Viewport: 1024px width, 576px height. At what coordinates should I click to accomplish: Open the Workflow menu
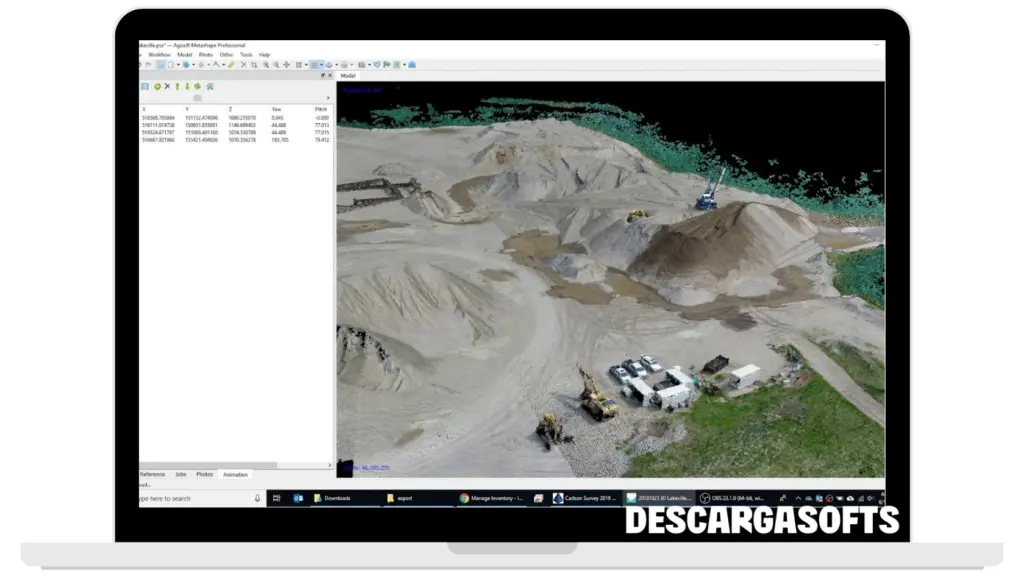(x=160, y=54)
